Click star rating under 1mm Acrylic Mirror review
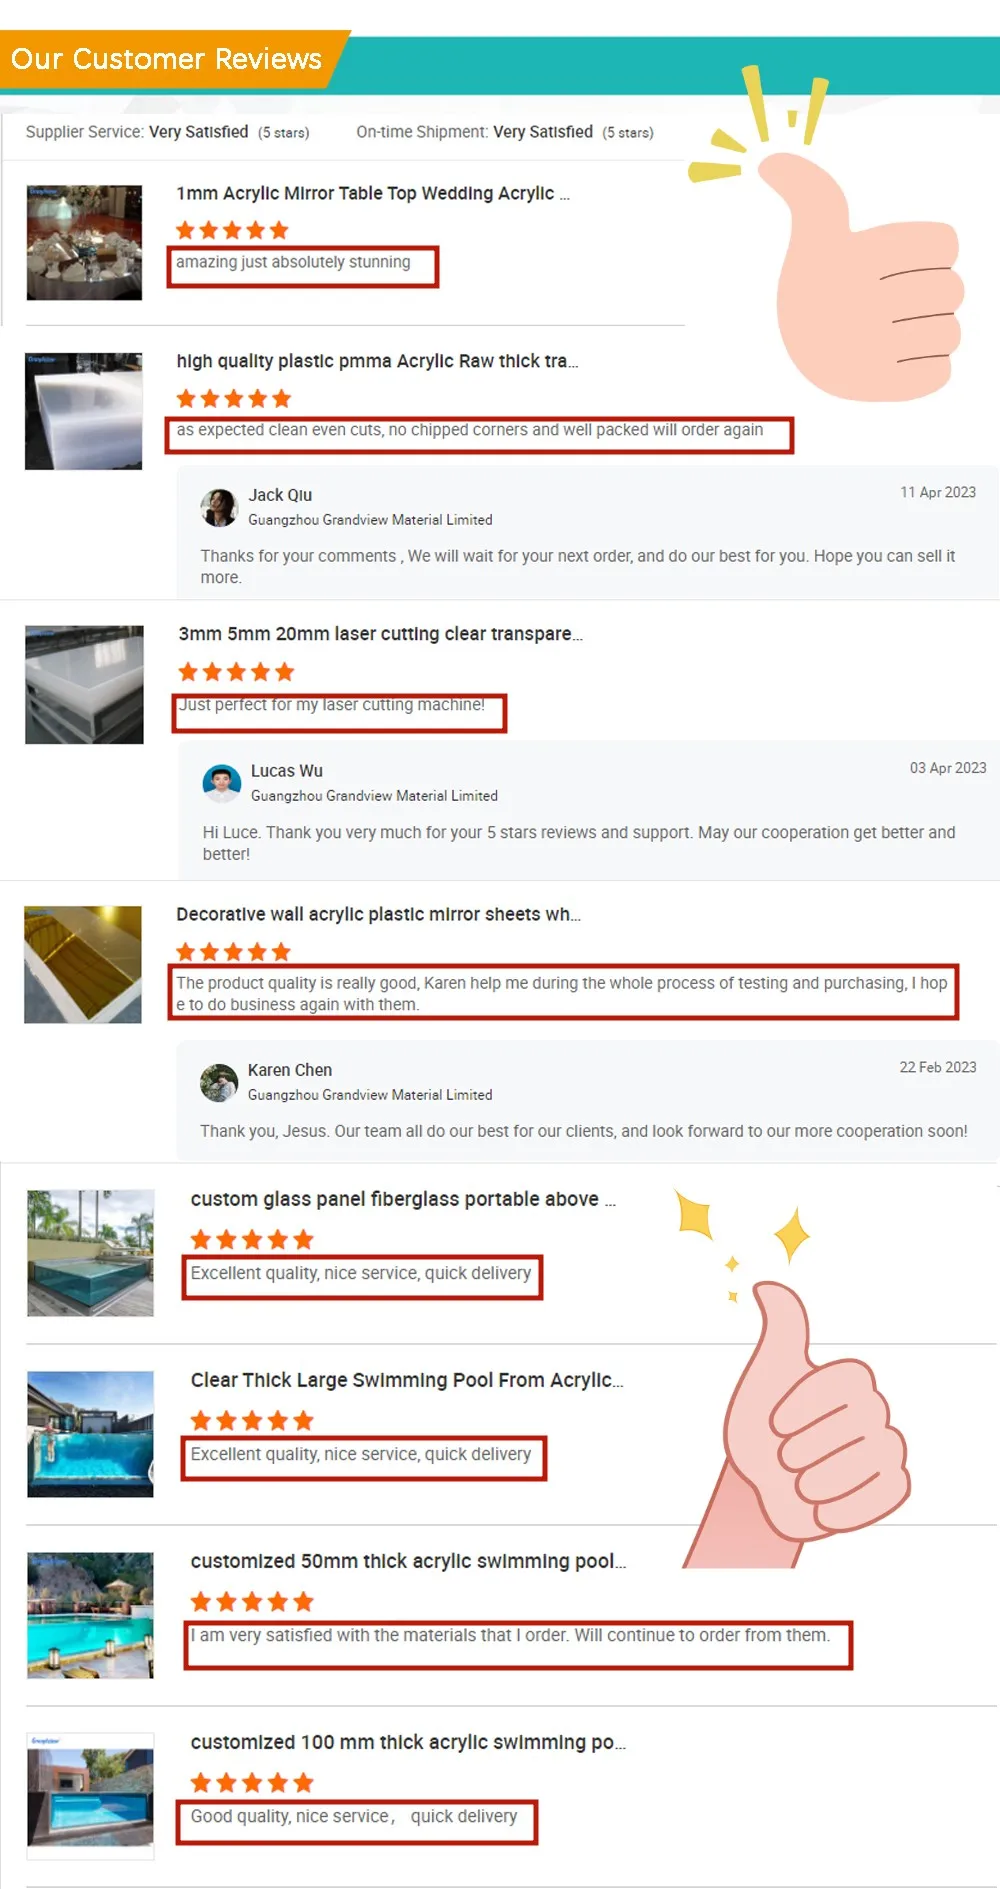1000x1889 pixels. pyautogui.click(x=232, y=230)
